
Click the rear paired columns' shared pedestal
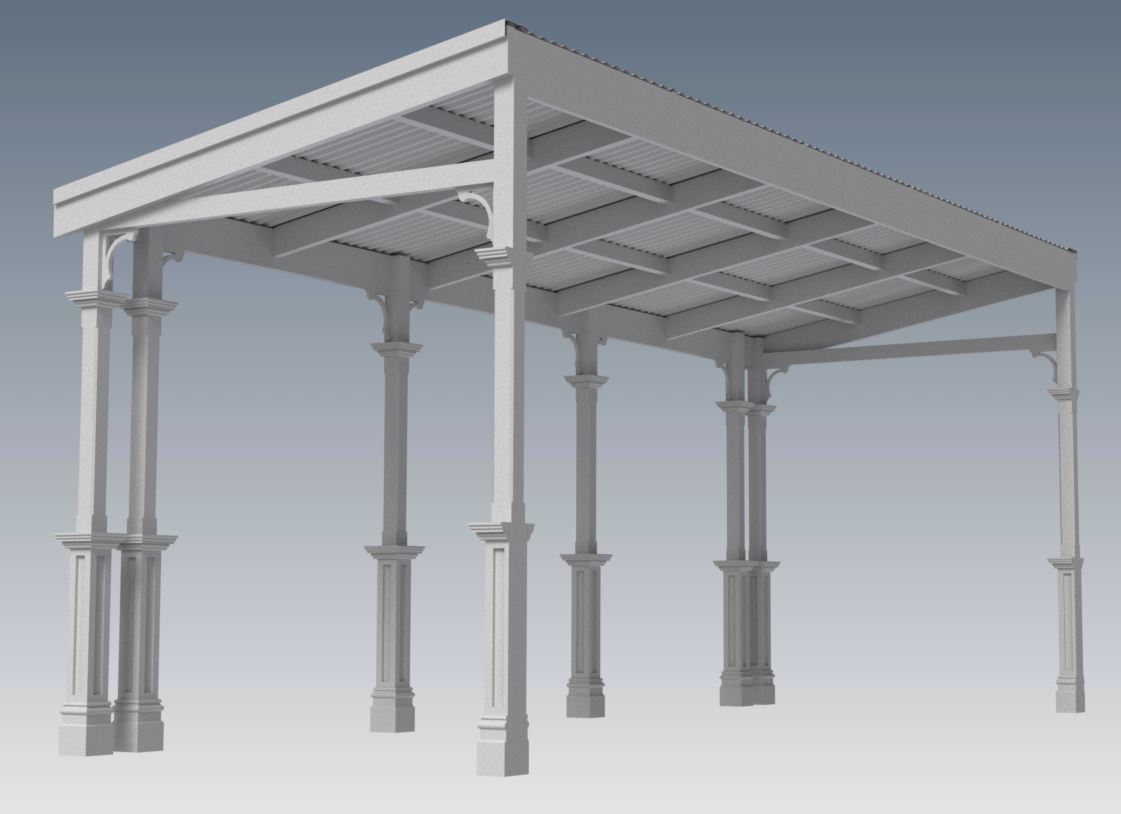(746, 630)
